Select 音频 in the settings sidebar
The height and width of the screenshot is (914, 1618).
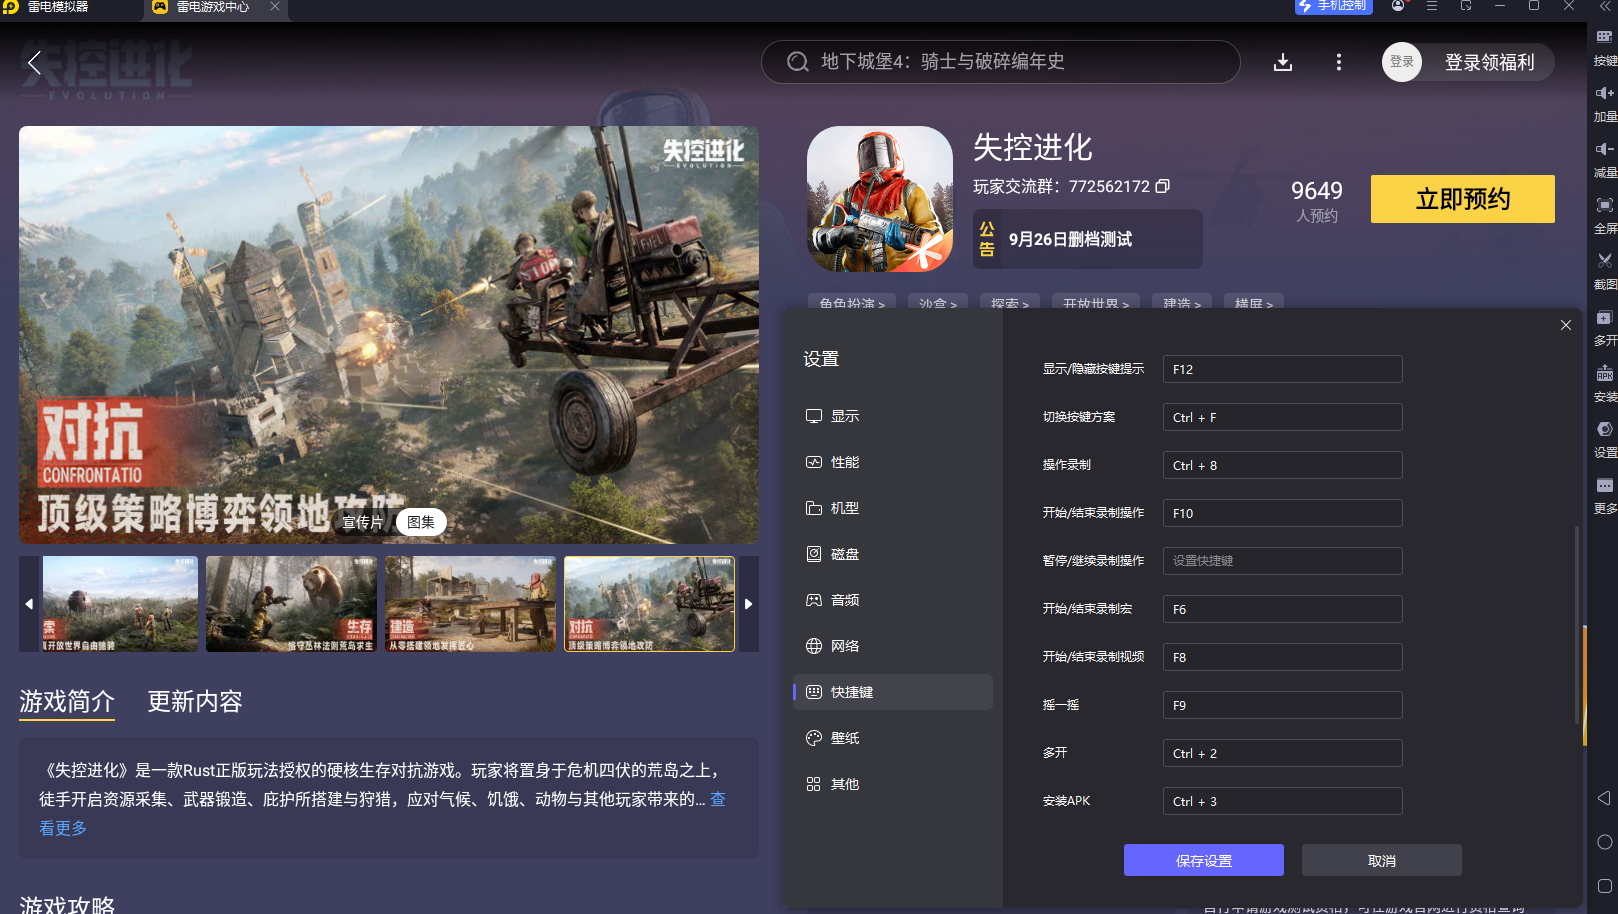(x=893, y=600)
